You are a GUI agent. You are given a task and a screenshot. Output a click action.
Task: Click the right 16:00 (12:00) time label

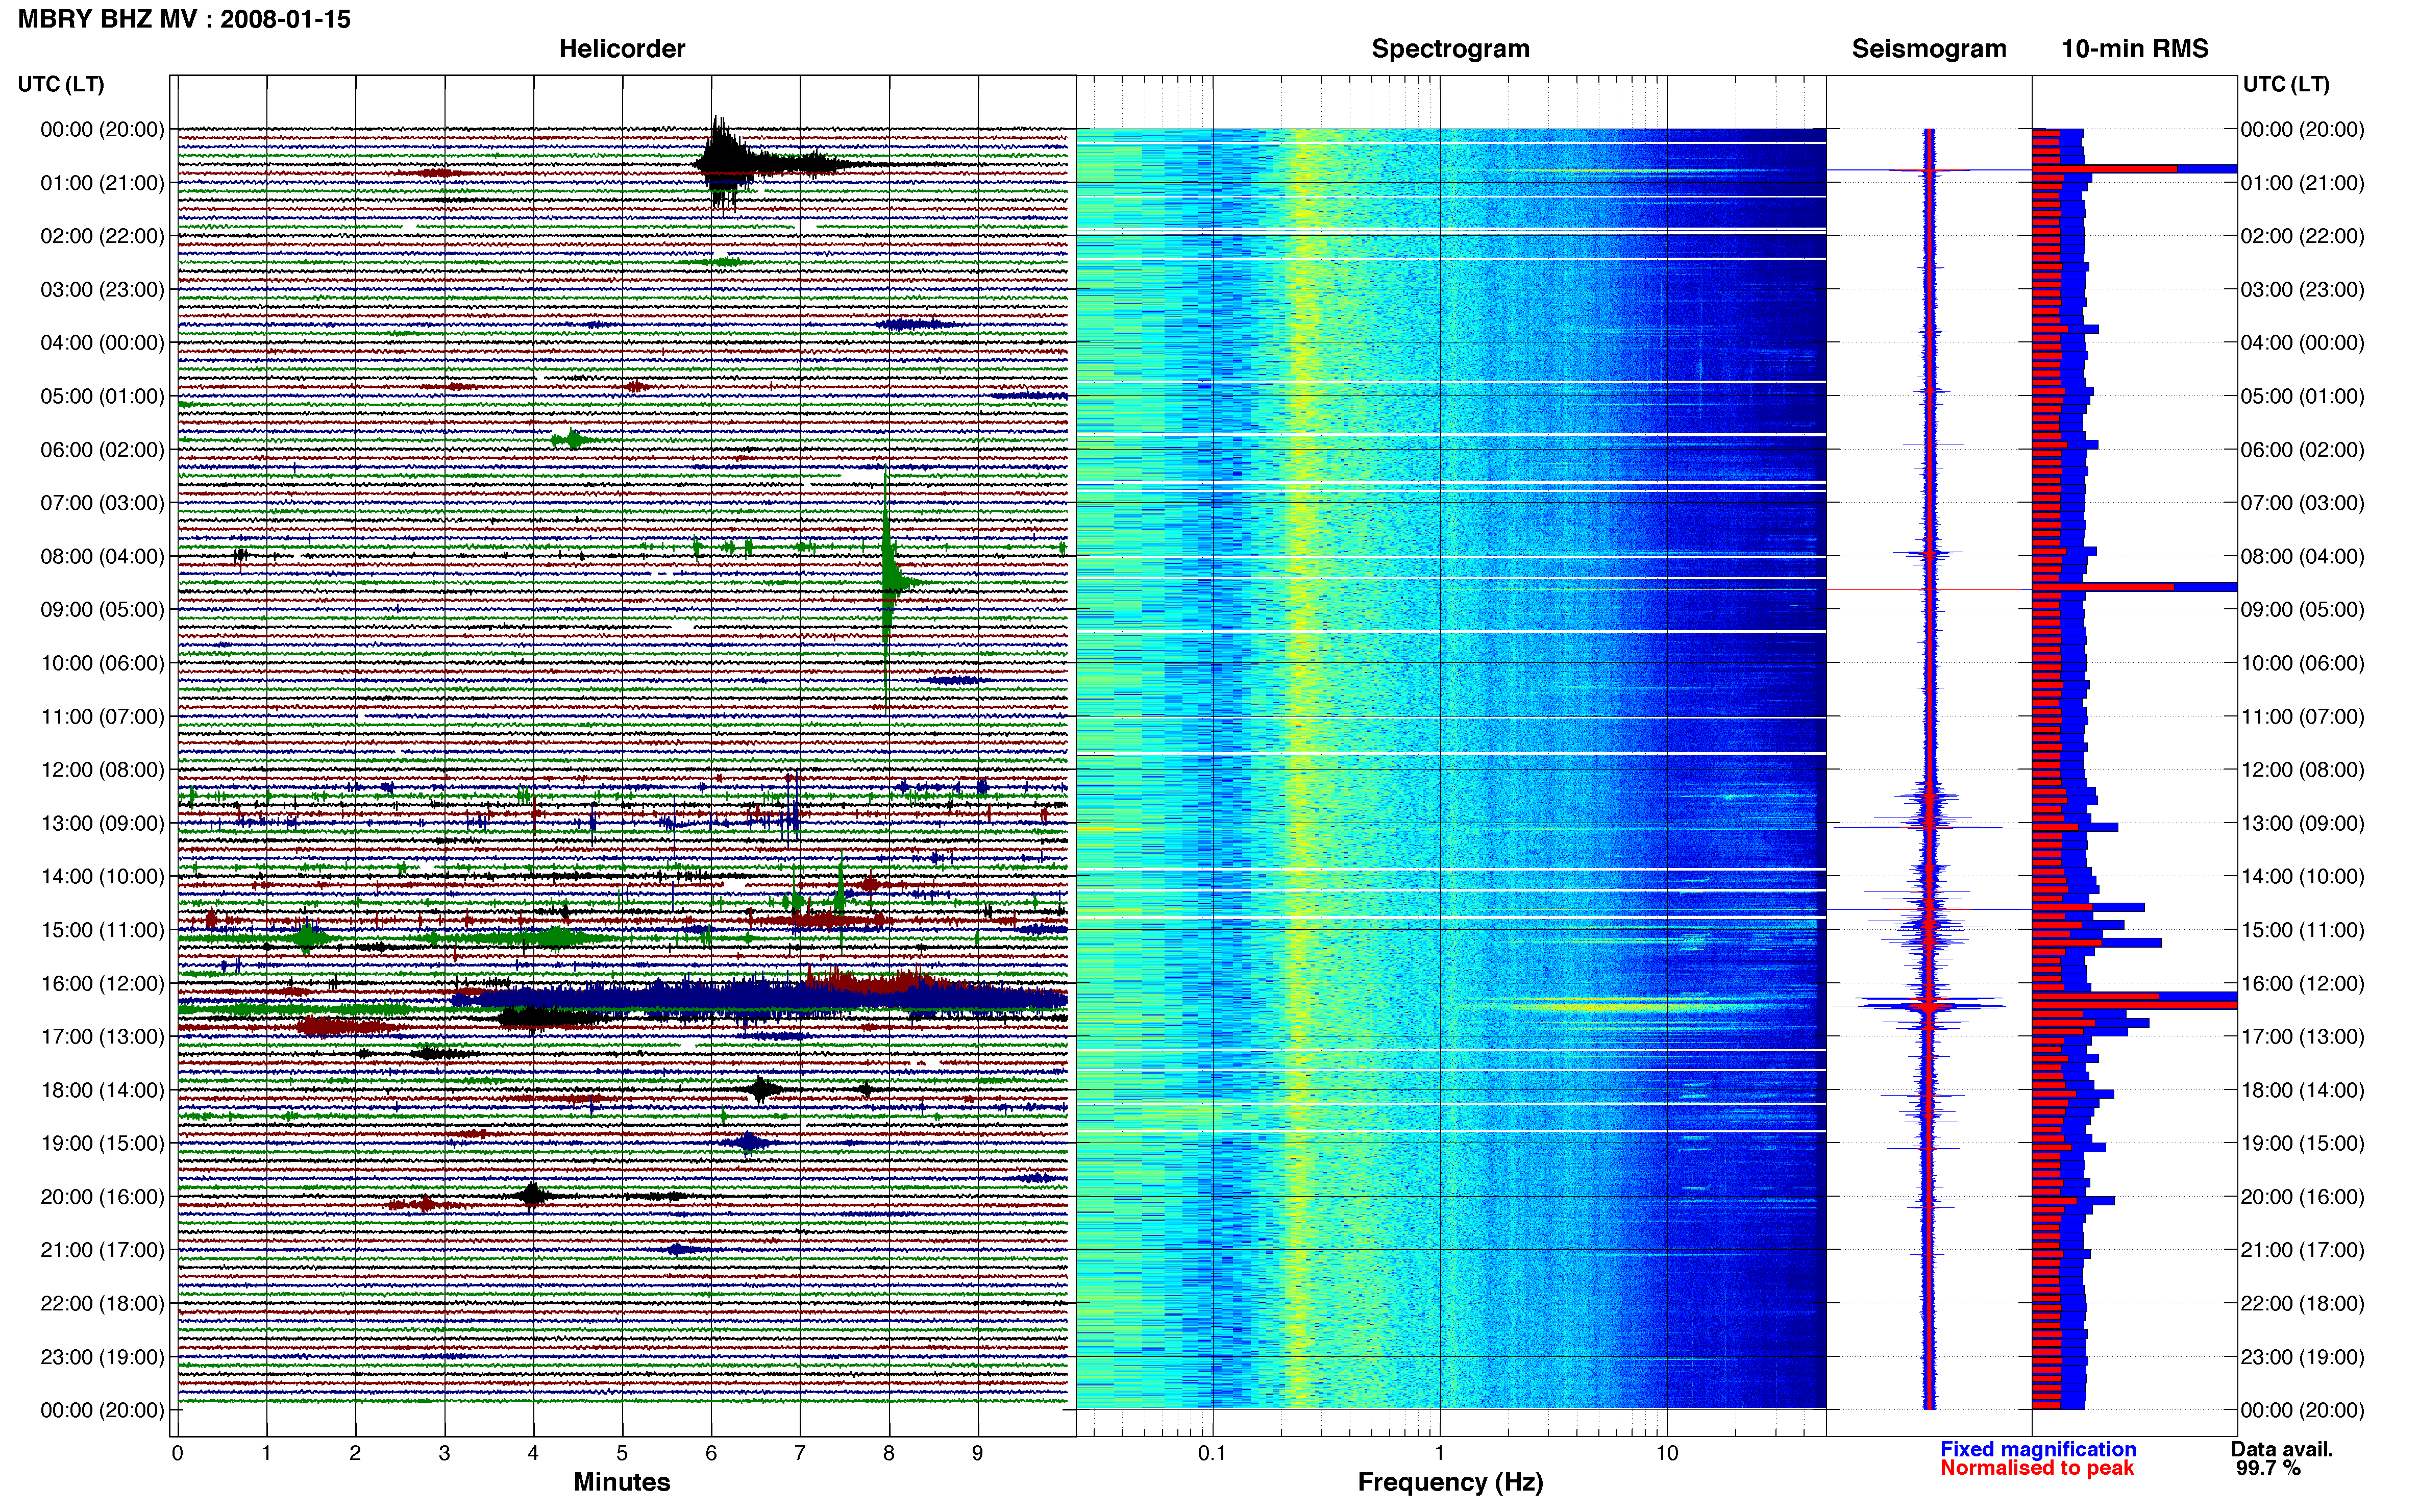2302,983
